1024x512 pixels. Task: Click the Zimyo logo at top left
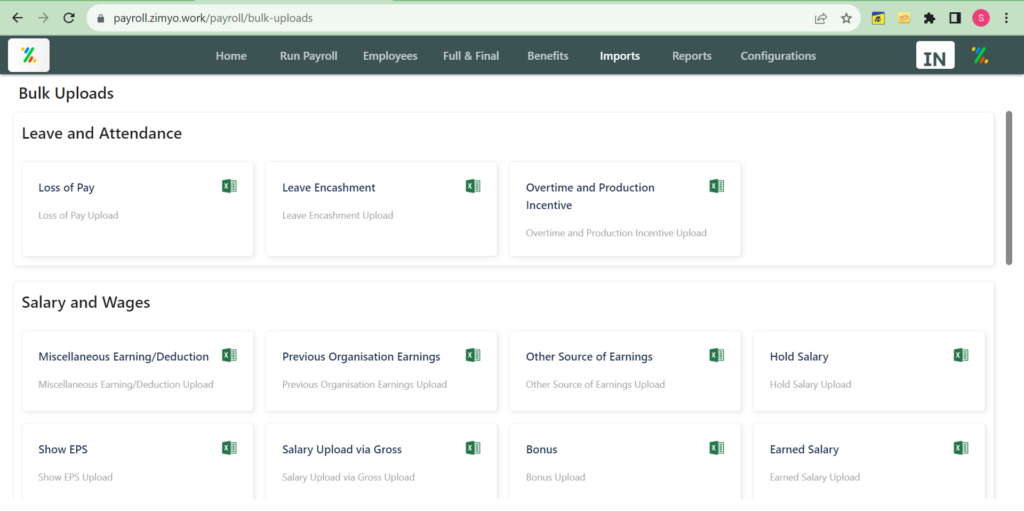29,55
